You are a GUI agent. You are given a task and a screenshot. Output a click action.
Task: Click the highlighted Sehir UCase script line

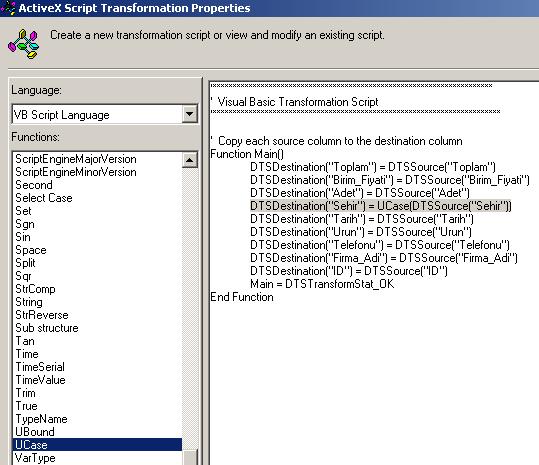click(381, 206)
